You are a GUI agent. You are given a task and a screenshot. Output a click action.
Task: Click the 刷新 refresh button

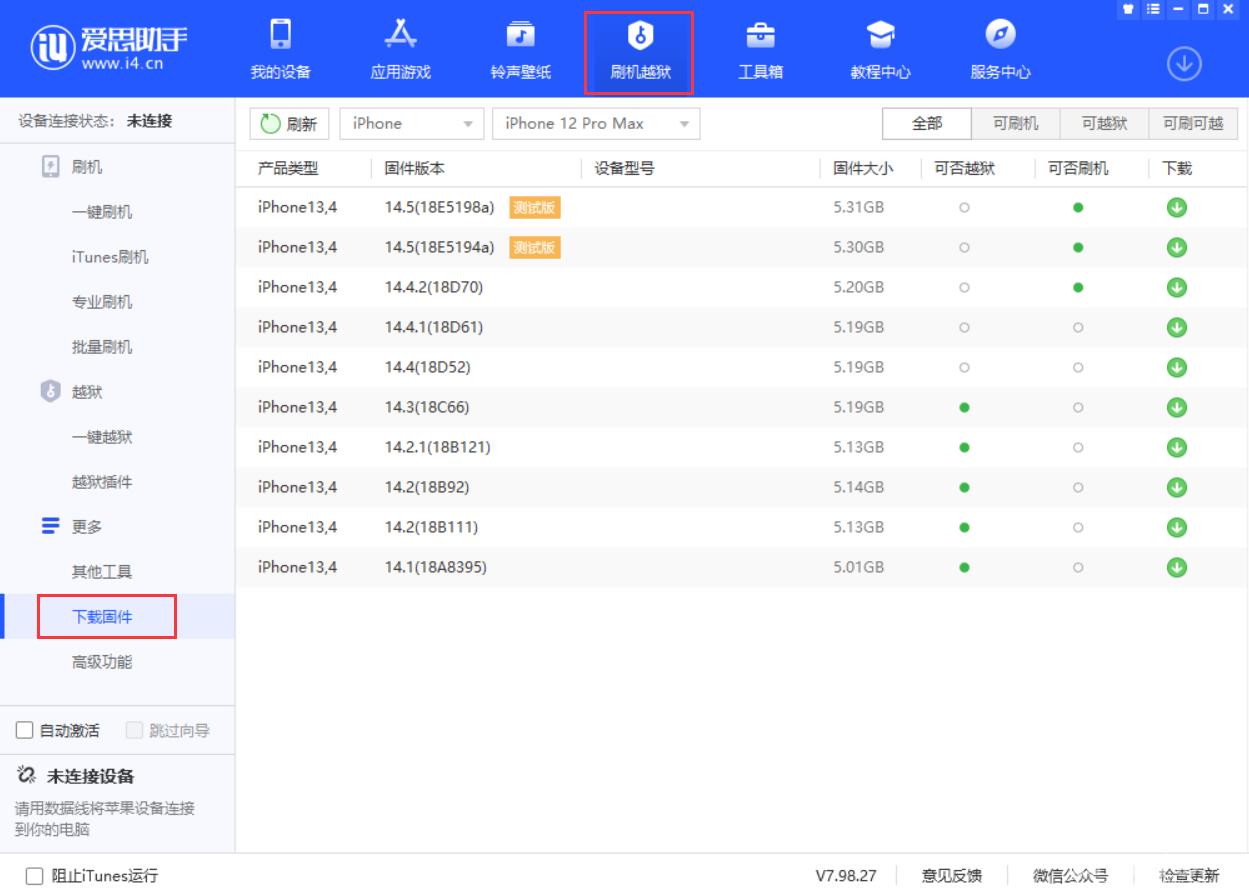(x=290, y=123)
